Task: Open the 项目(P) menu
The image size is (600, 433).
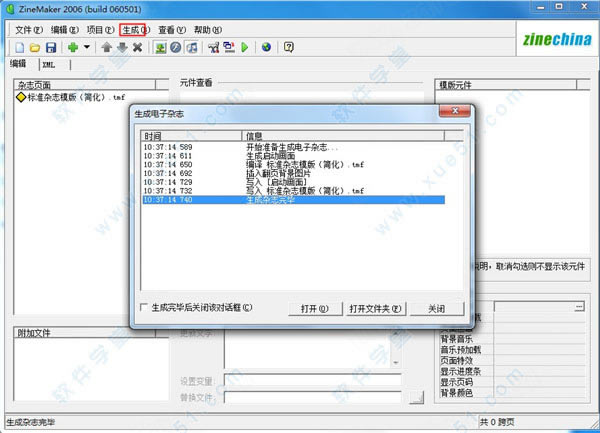Action: click(100, 30)
